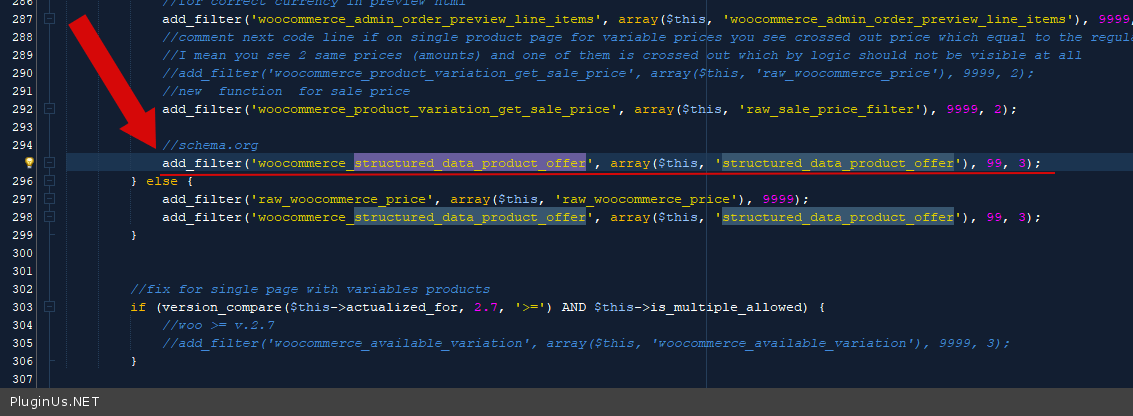
Task: Collapse the else block at line 296
Action: tap(50, 181)
